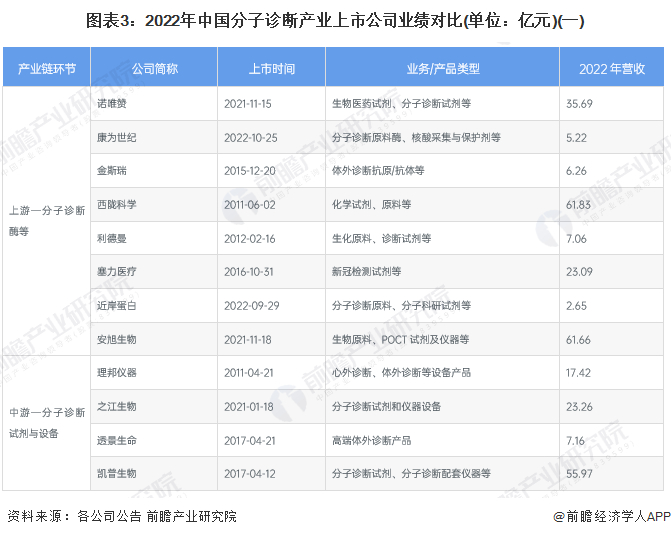Select company name 金斯瑞
Image resolution: width=671 pixels, height=537 pixels.
click(x=112, y=171)
